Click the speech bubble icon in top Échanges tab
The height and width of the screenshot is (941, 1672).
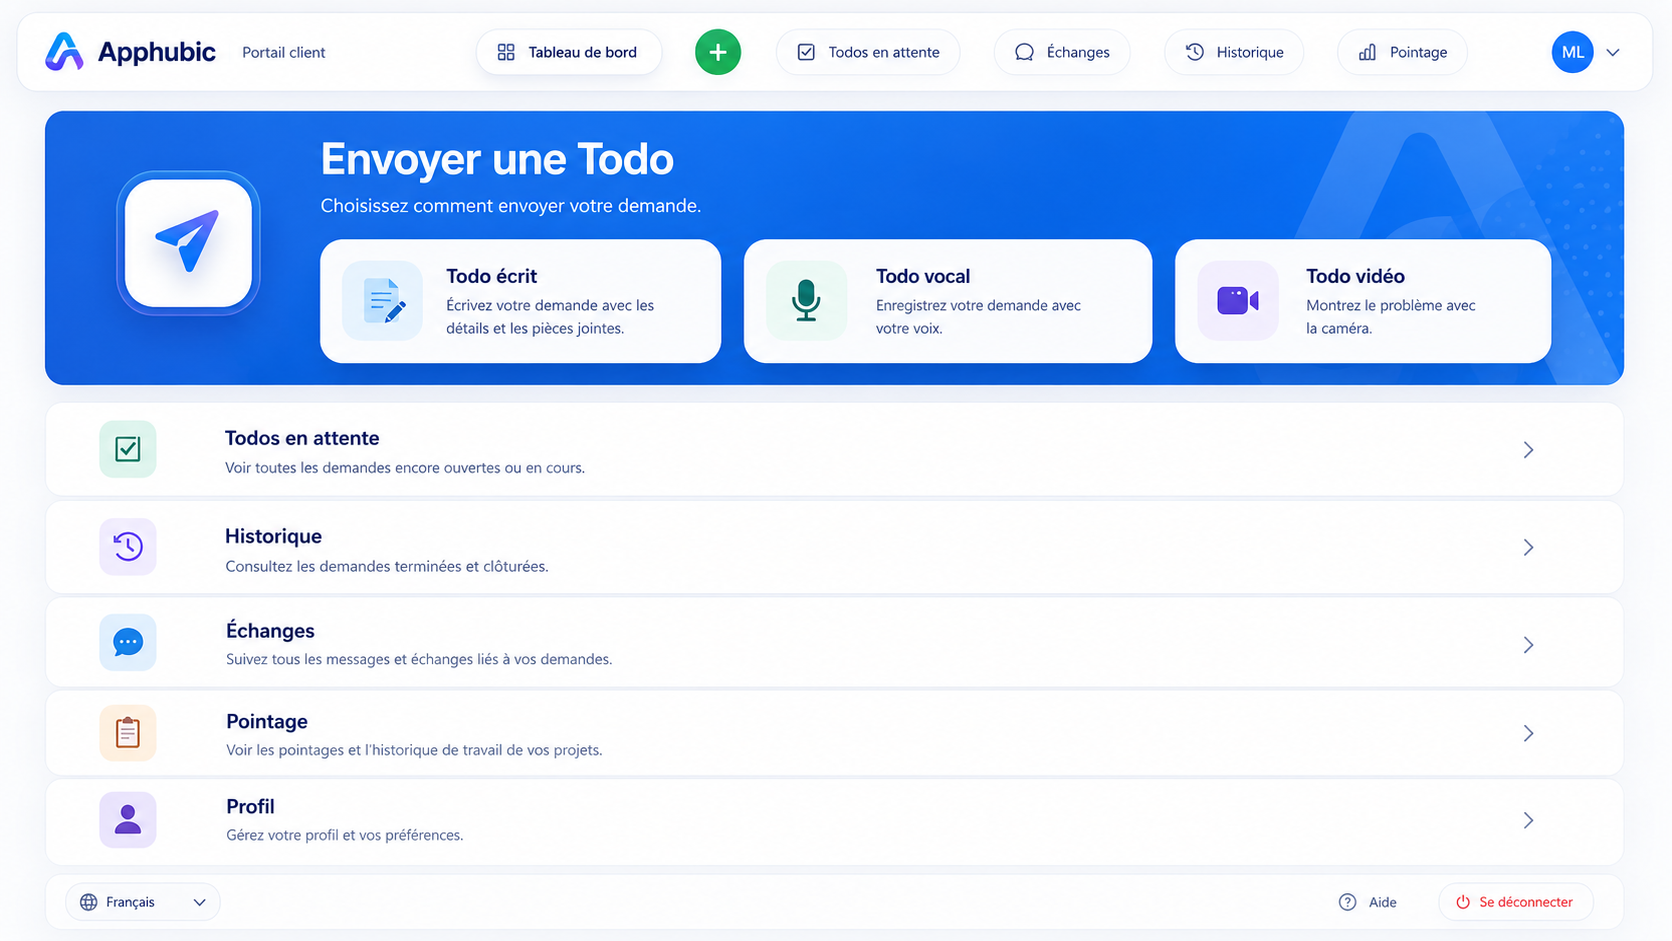[x=1024, y=52]
